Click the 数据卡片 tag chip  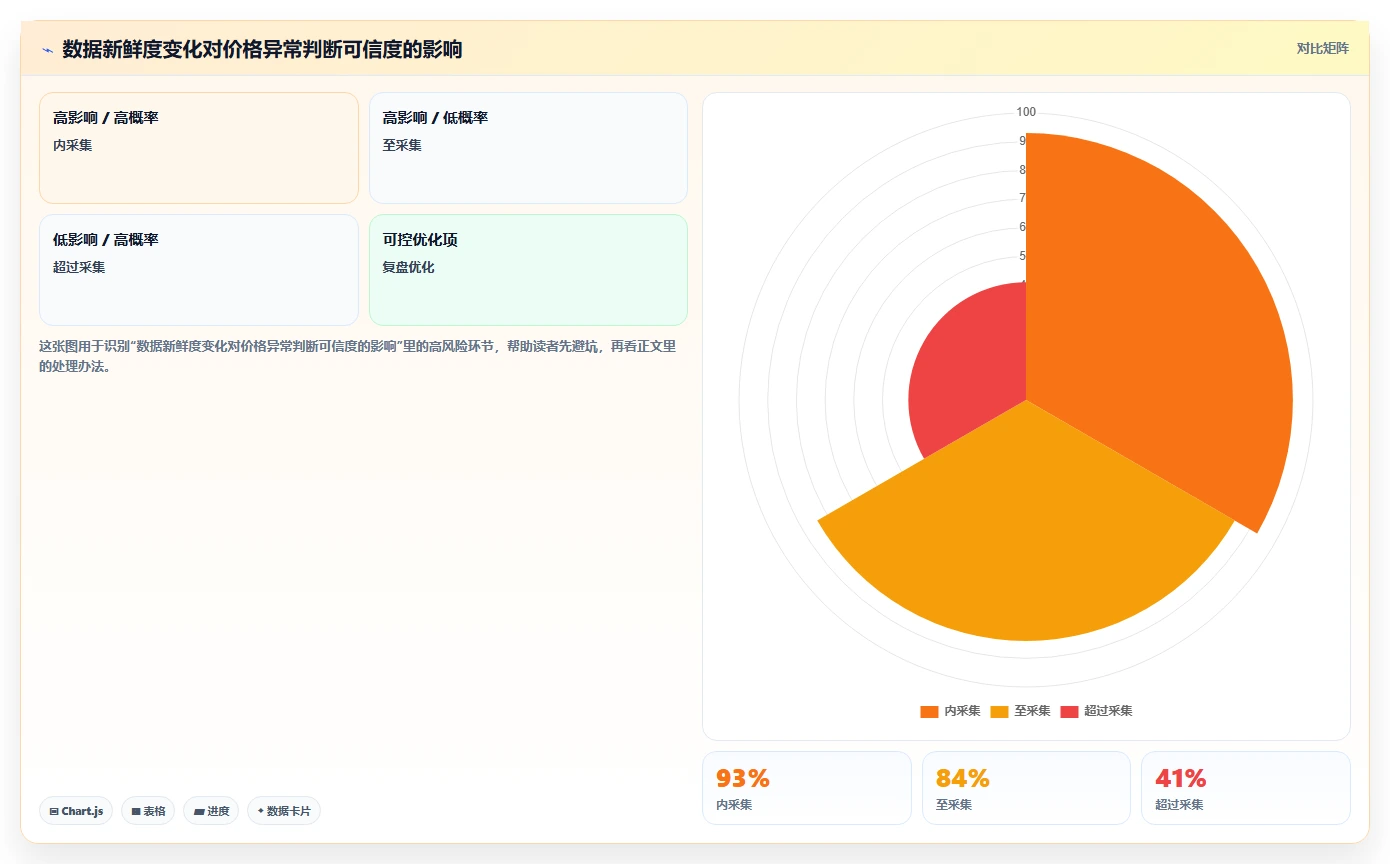coord(284,811)
